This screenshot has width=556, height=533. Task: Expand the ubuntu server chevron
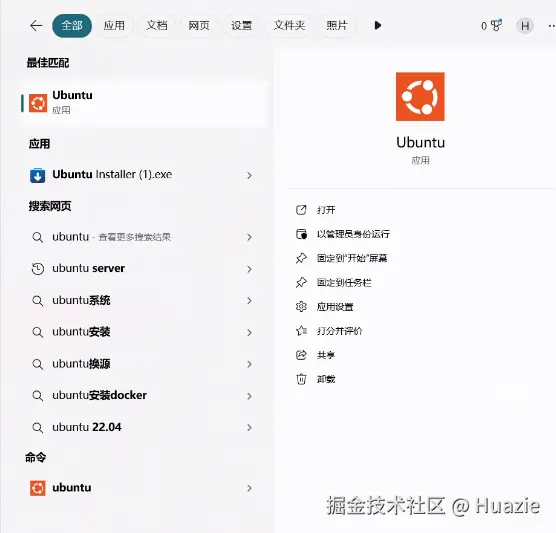[x=249, y=269]
